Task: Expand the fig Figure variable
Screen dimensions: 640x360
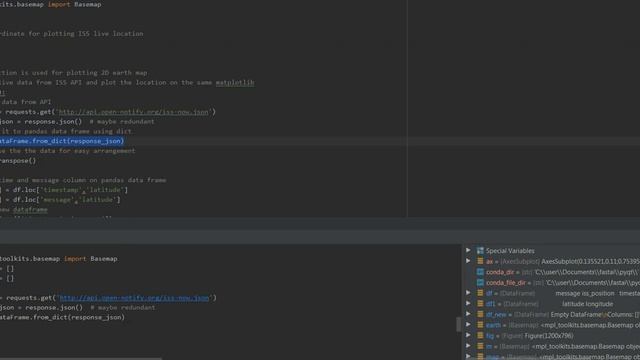Action: (468, 335)
